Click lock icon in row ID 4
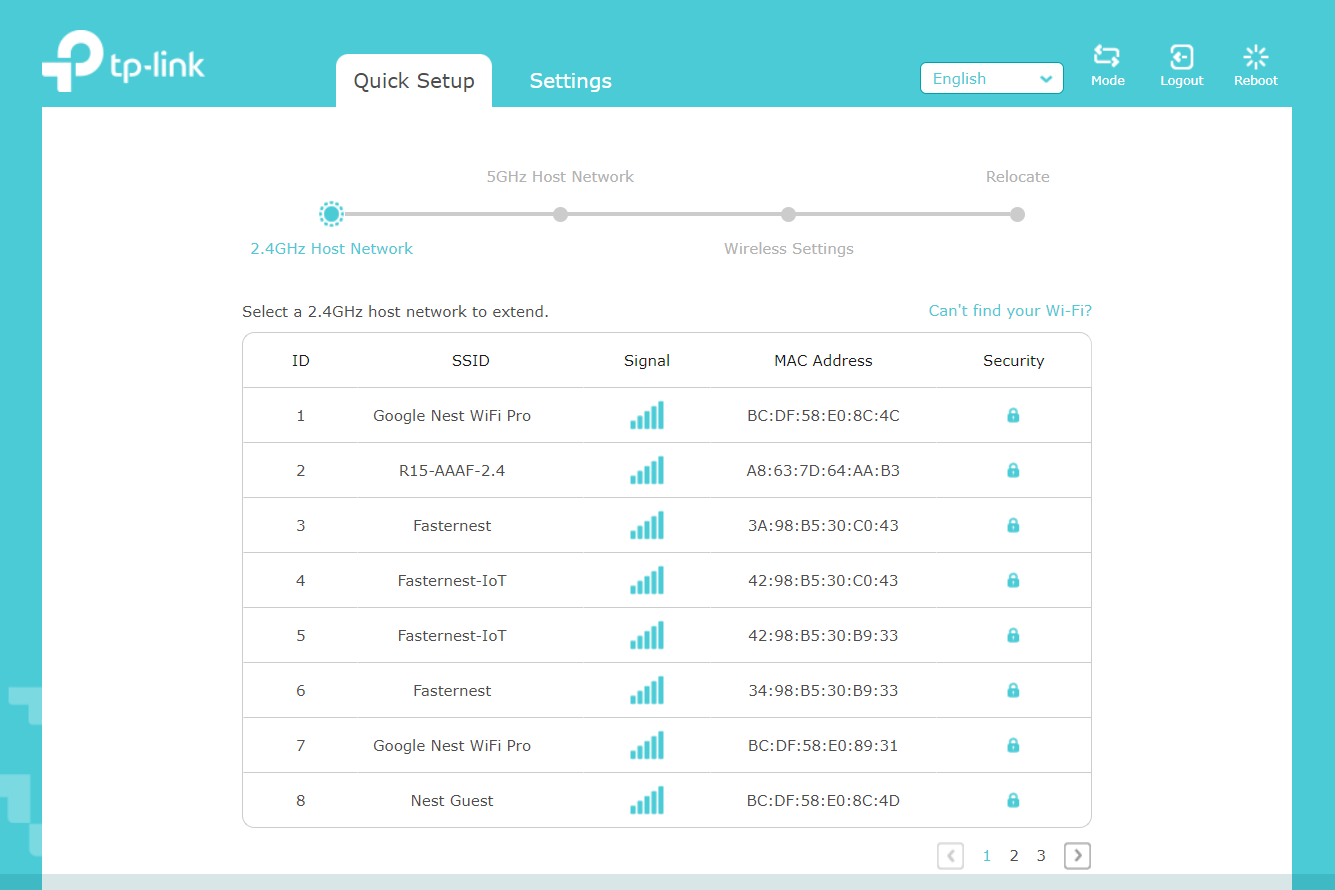The width and height of the screenshot is (1335, 890). click(1013, 580)
